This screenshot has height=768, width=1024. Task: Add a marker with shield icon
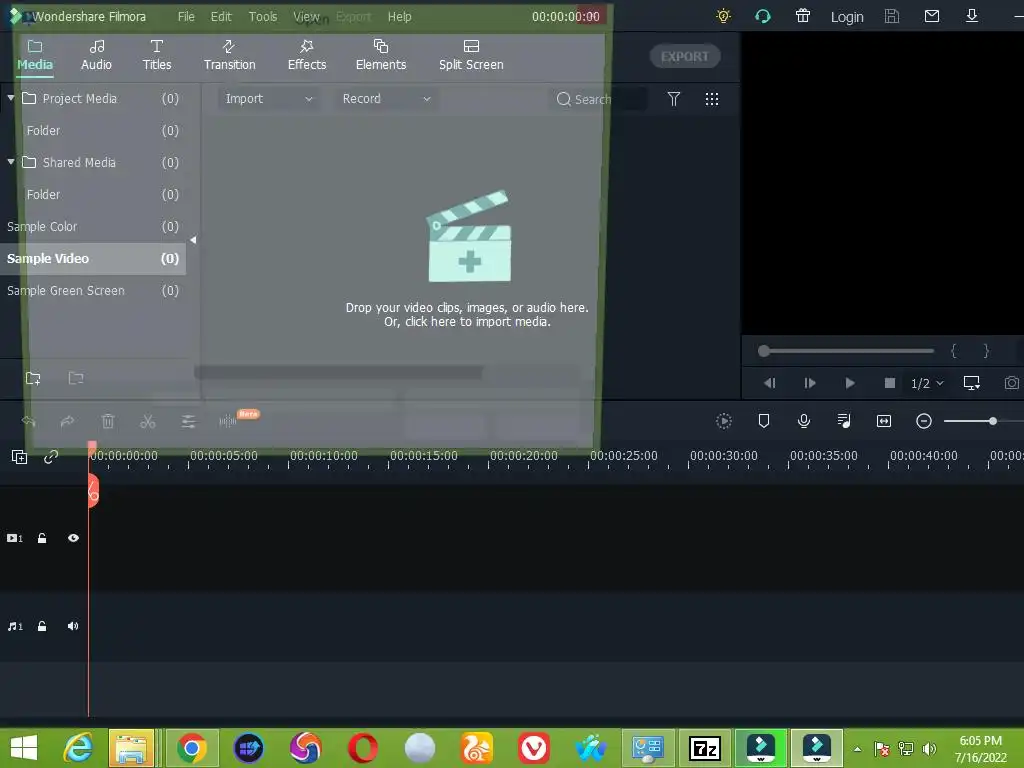pyautogui.click(x=763, y=421)
